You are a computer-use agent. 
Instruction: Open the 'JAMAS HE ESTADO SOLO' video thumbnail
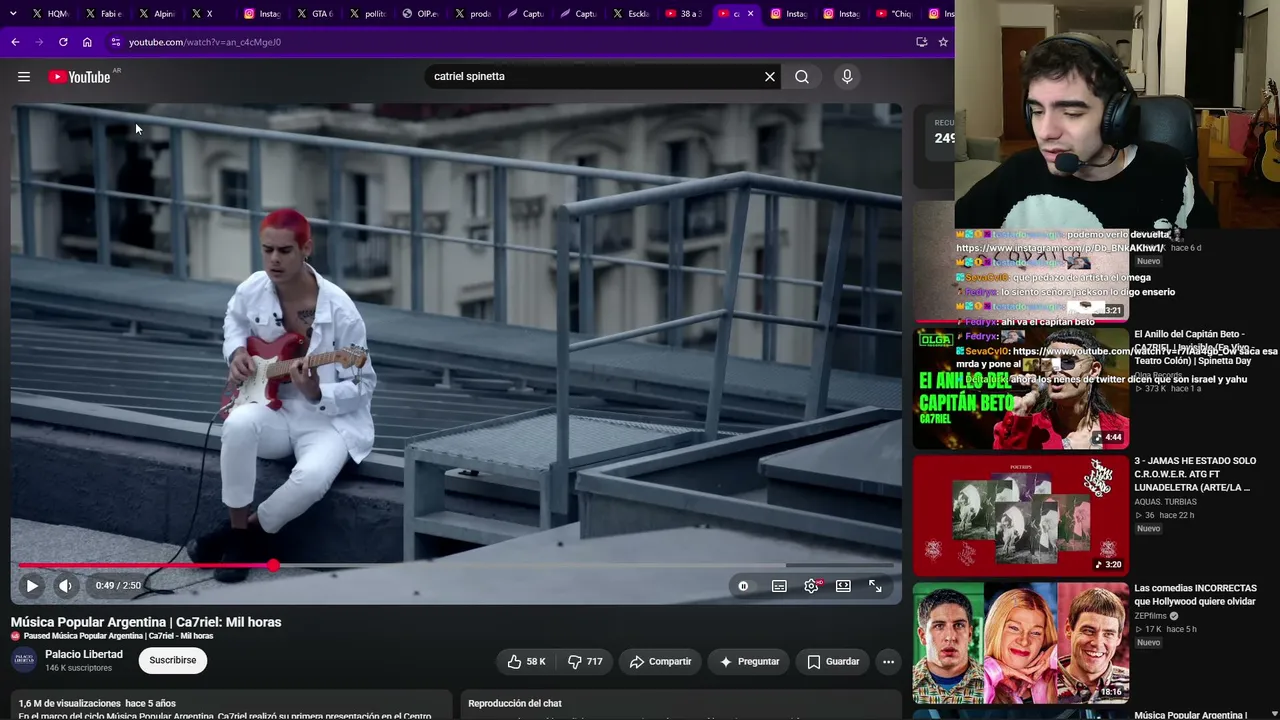point(1021,516)
